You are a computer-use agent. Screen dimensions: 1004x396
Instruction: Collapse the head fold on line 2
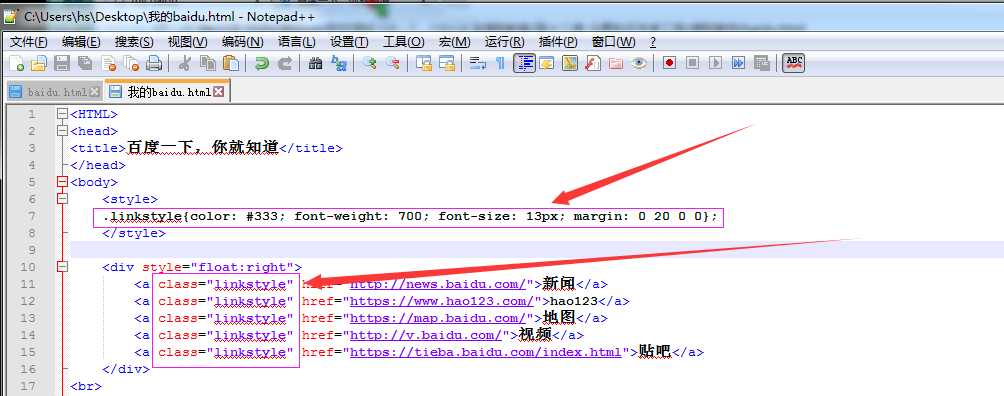tap(61, 131)
